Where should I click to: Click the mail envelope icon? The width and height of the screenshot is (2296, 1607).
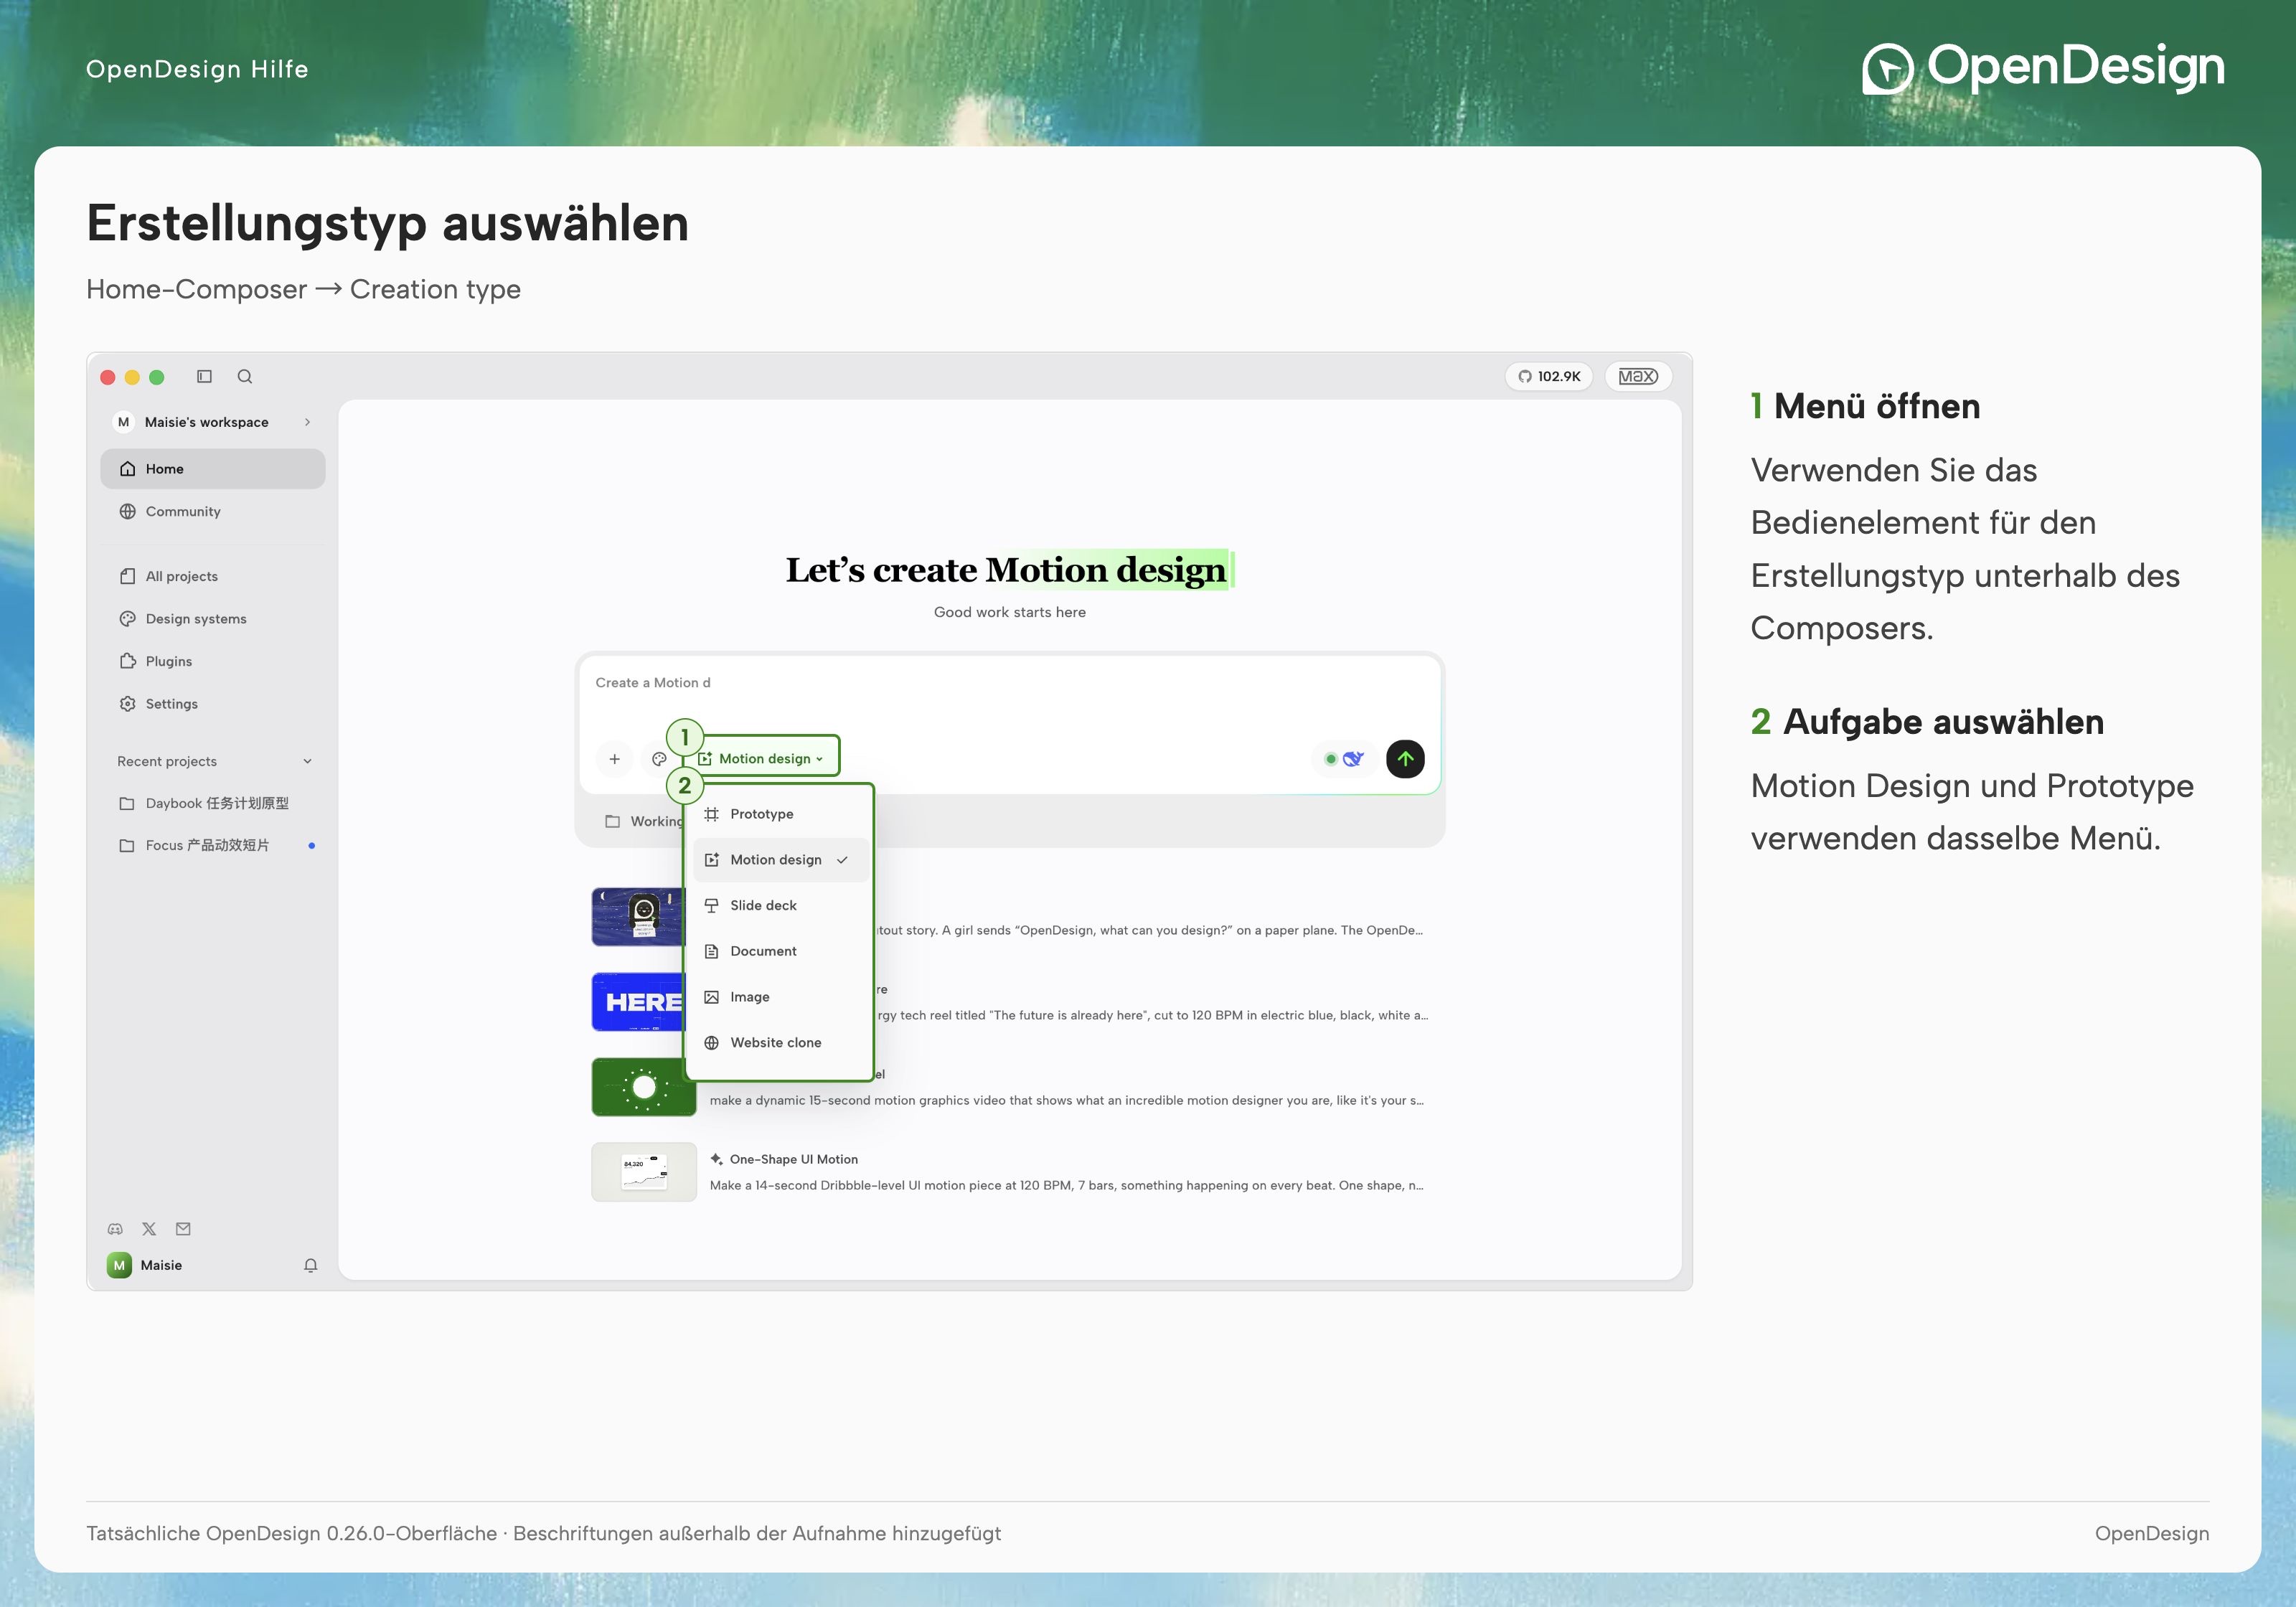[x=183, y=1229]
